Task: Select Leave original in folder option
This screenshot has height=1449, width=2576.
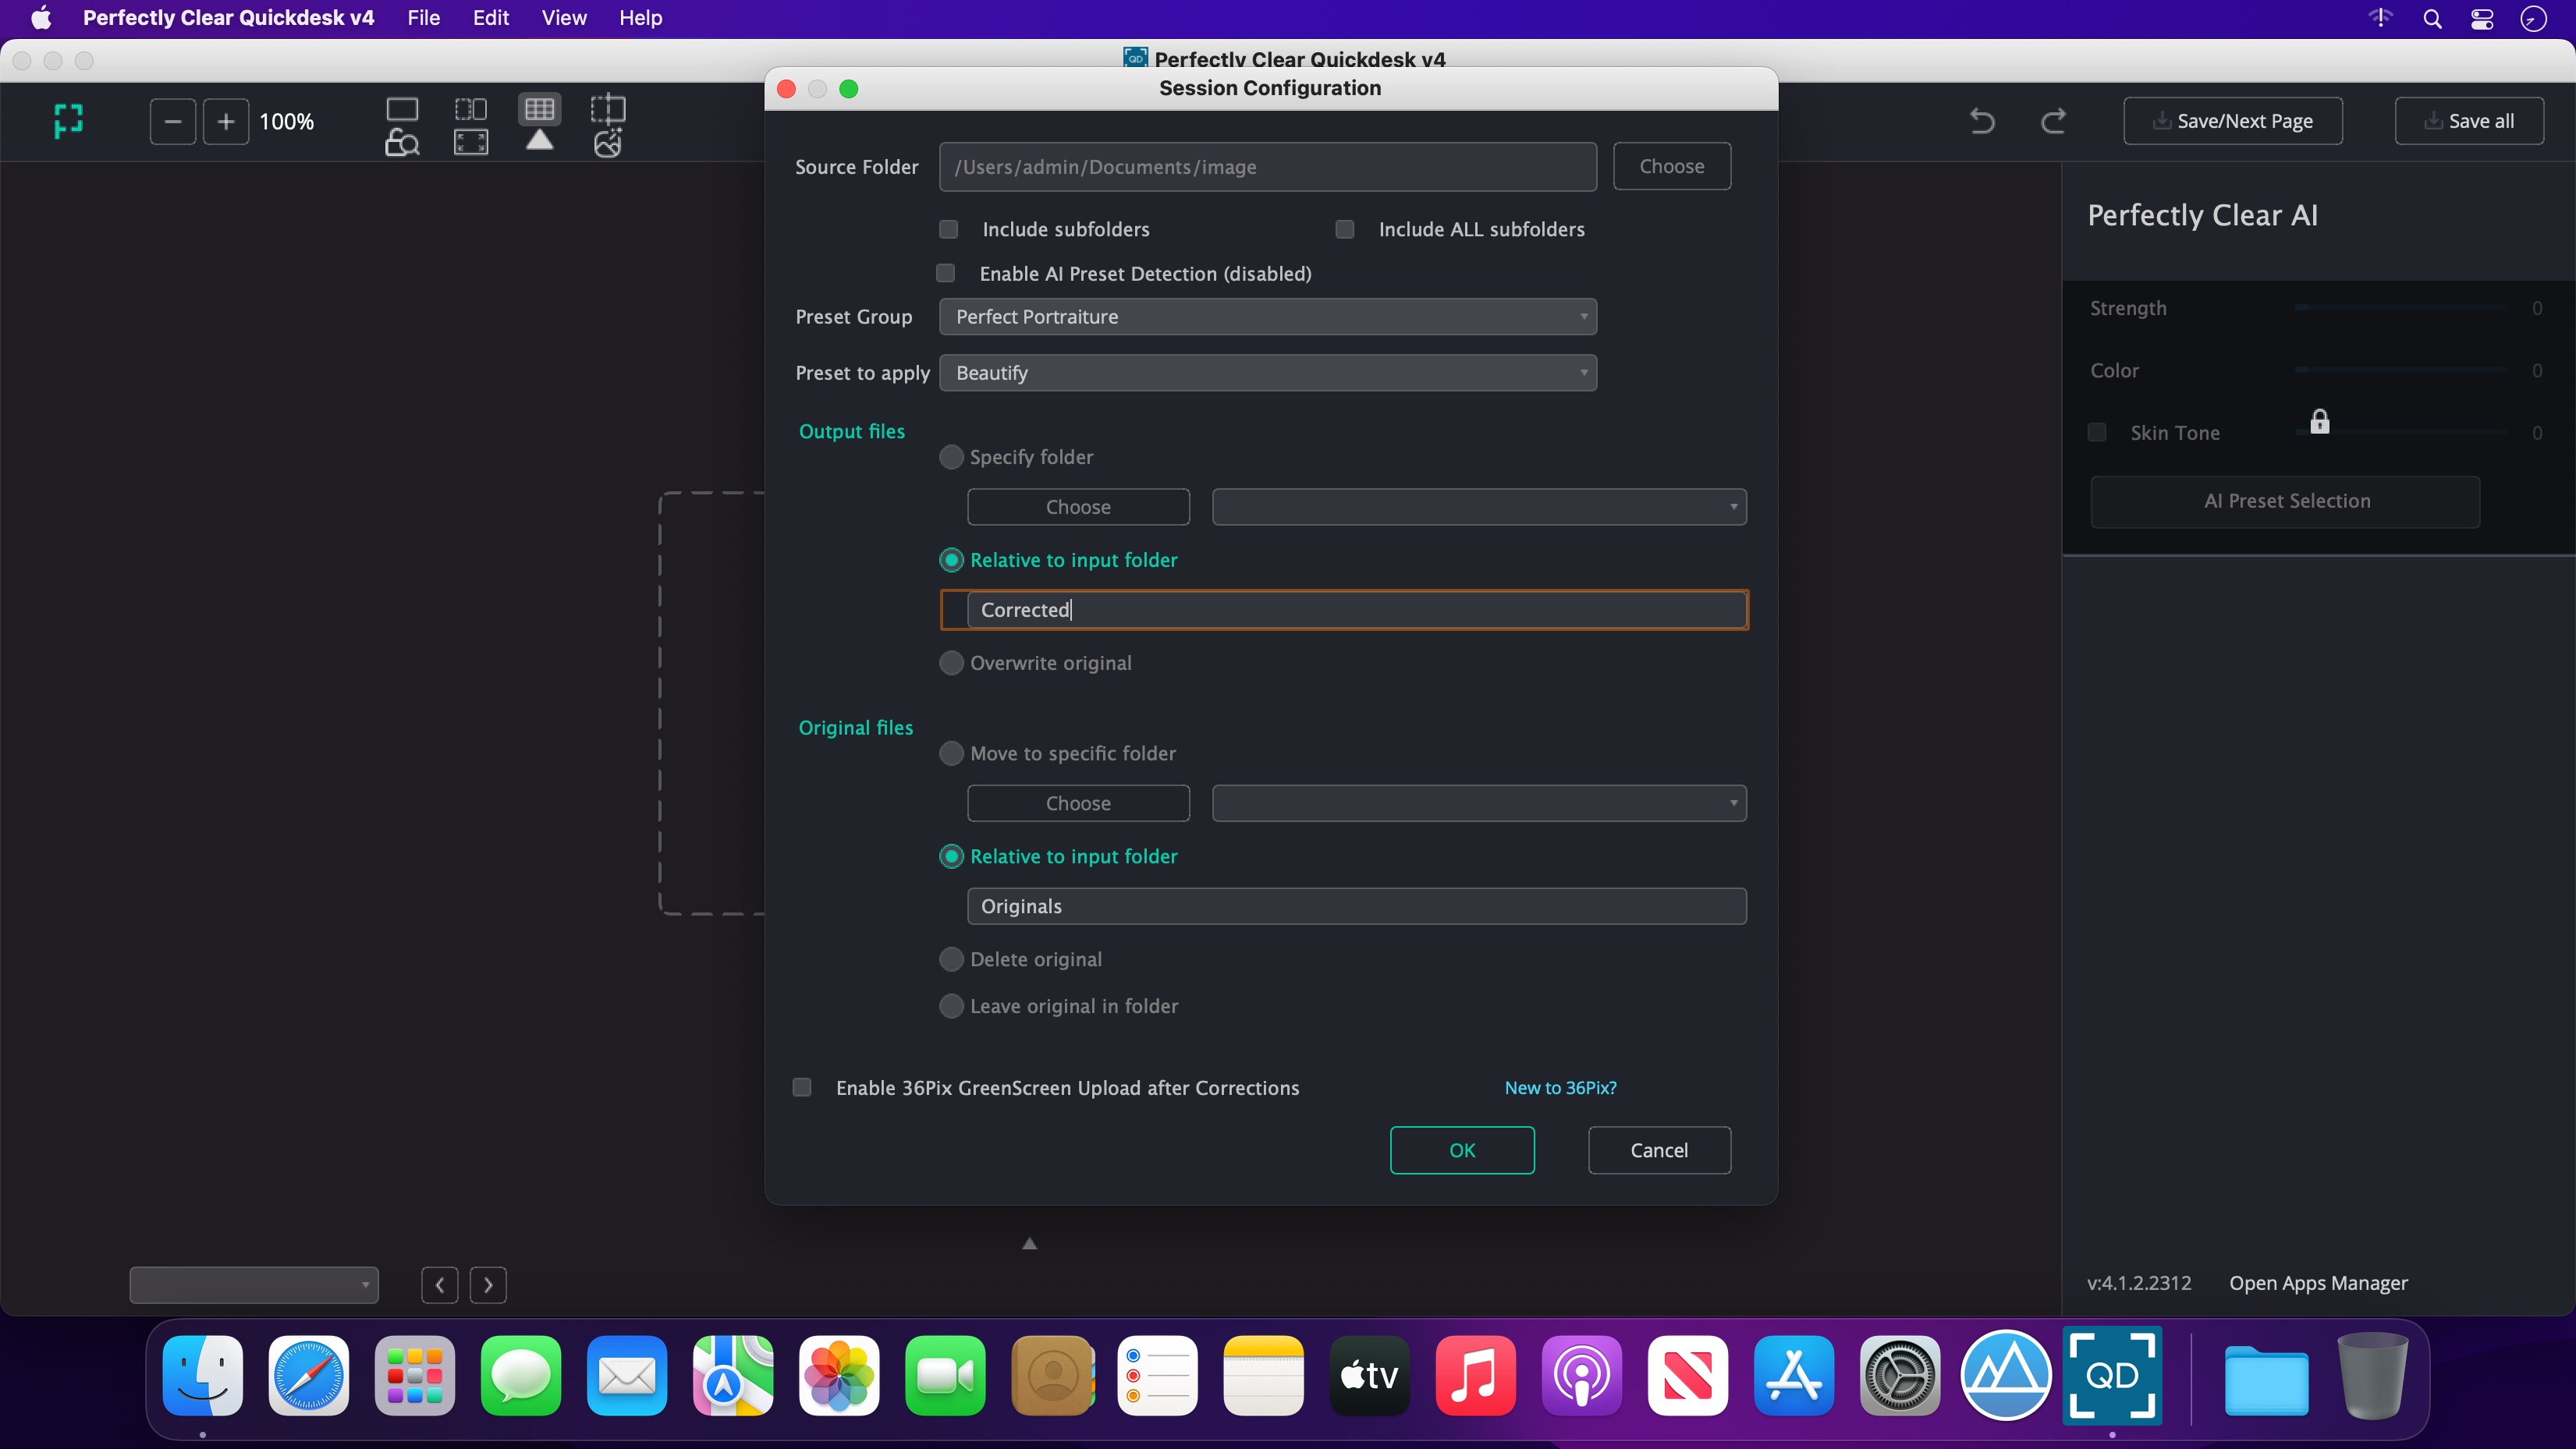Action: [x=951, y=1007]
